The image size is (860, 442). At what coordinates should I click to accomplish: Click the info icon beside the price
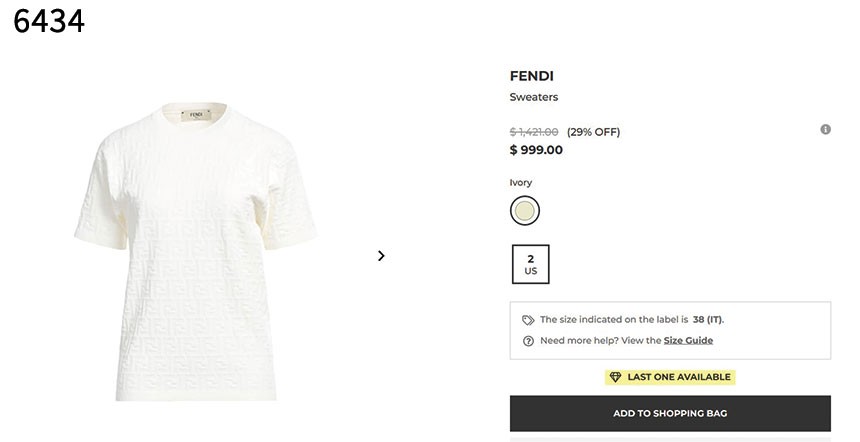(x=825, y=130)
